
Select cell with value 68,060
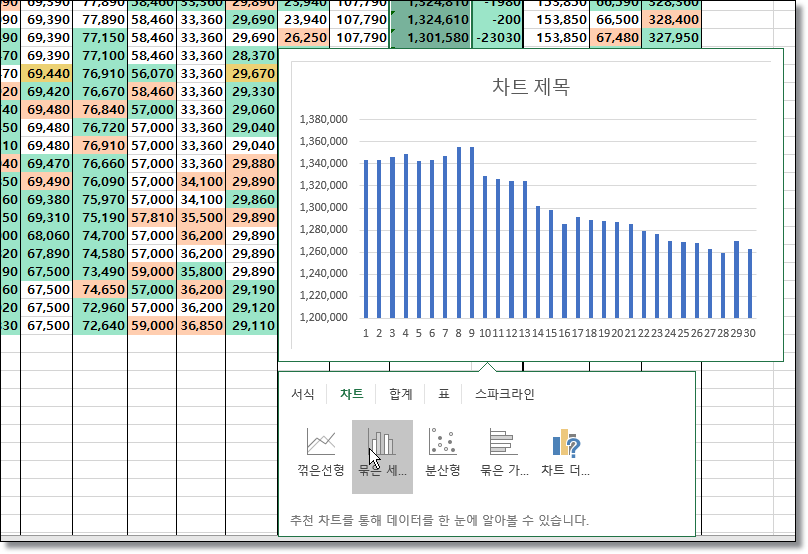(46, 236)
